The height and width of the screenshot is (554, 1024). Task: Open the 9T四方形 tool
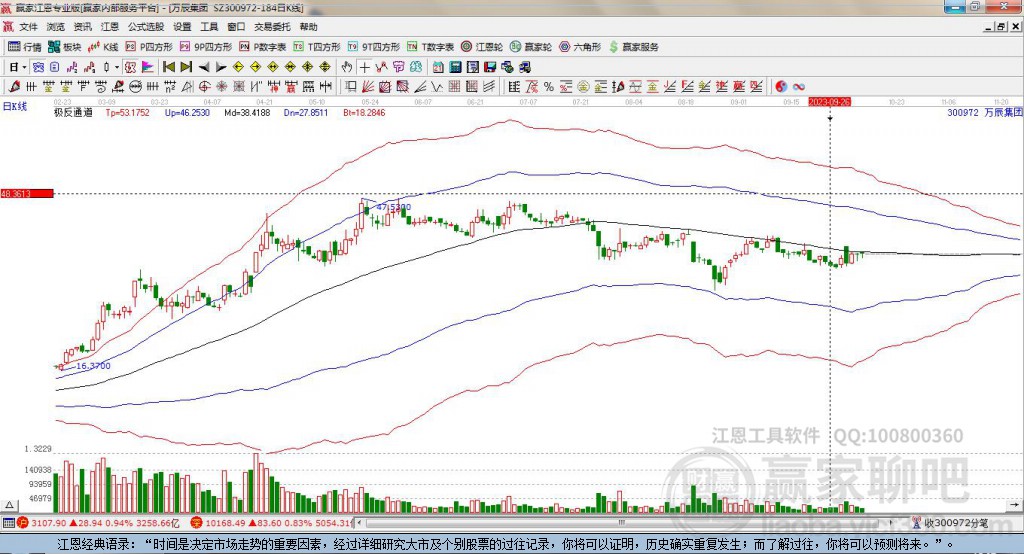[x=374, y=47]
